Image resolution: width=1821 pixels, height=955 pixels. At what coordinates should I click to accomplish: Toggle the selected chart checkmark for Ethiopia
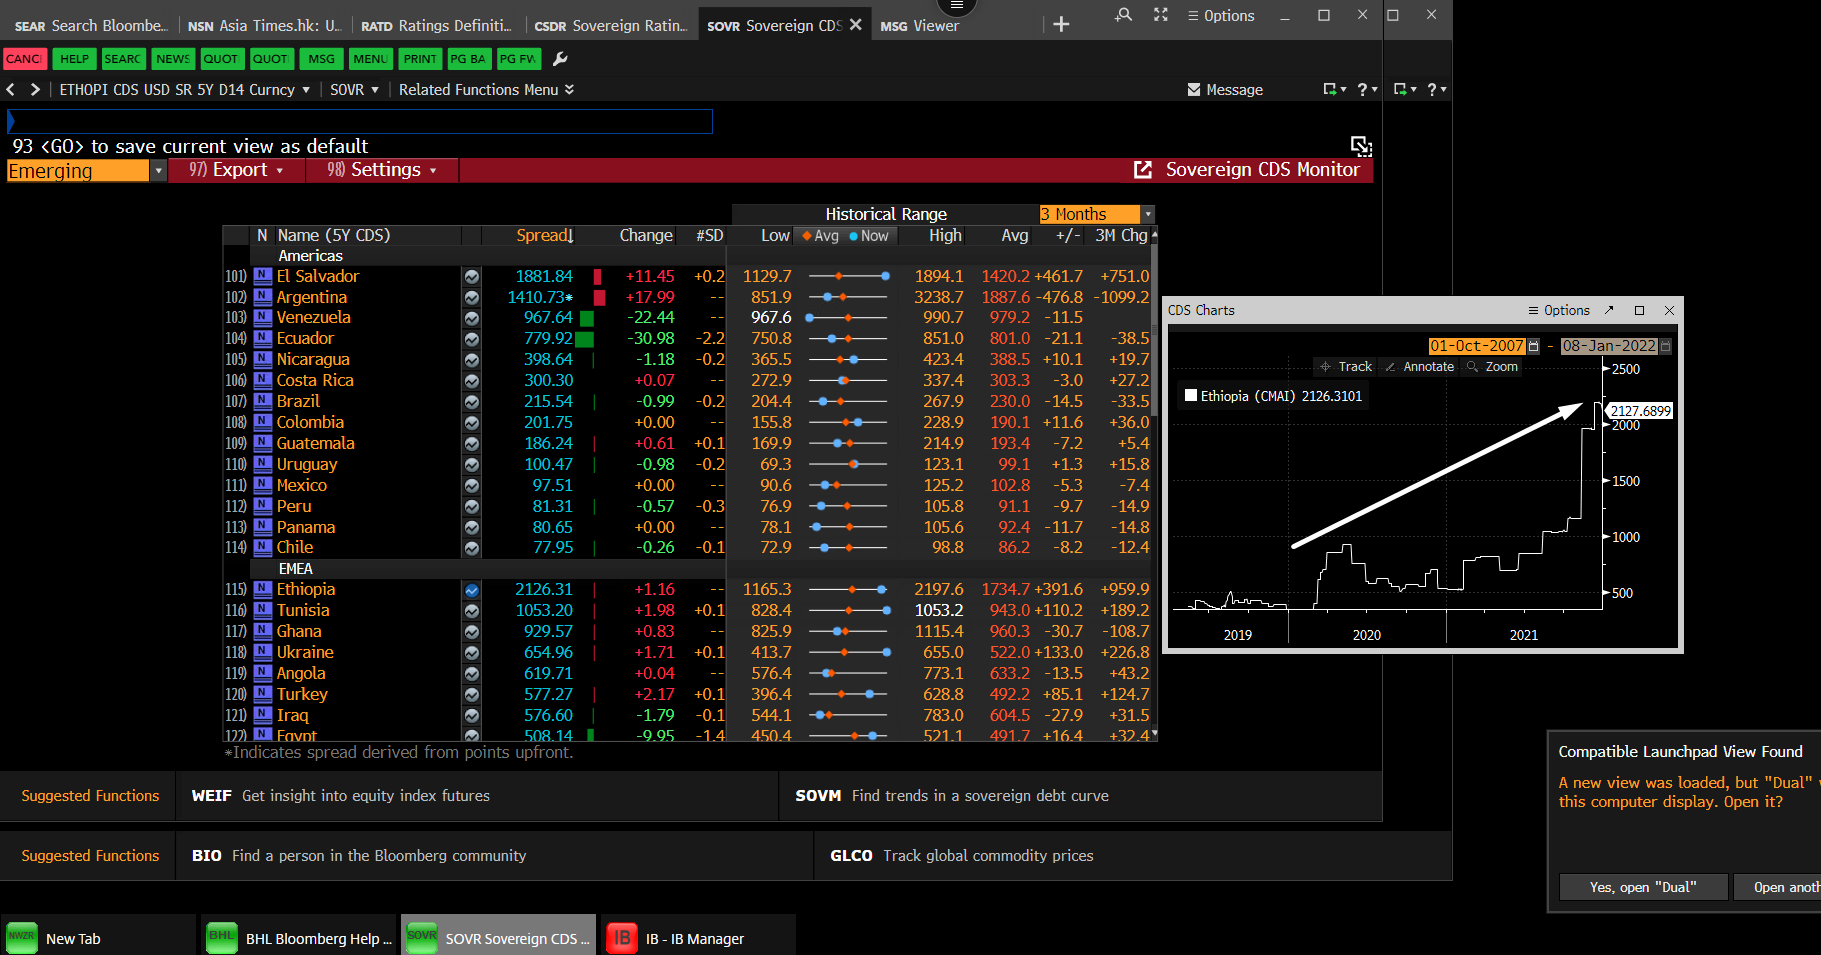tap(472, 590)
